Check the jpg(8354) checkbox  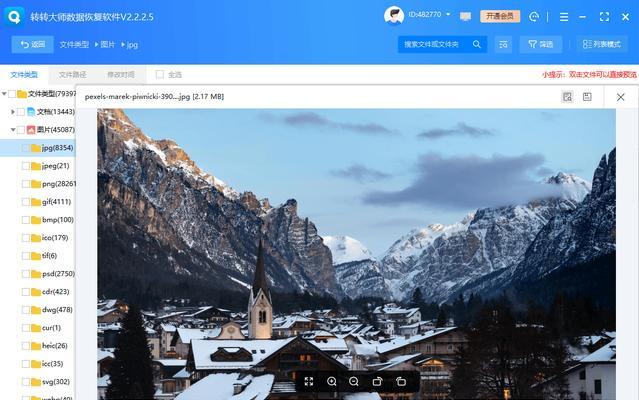26,148
